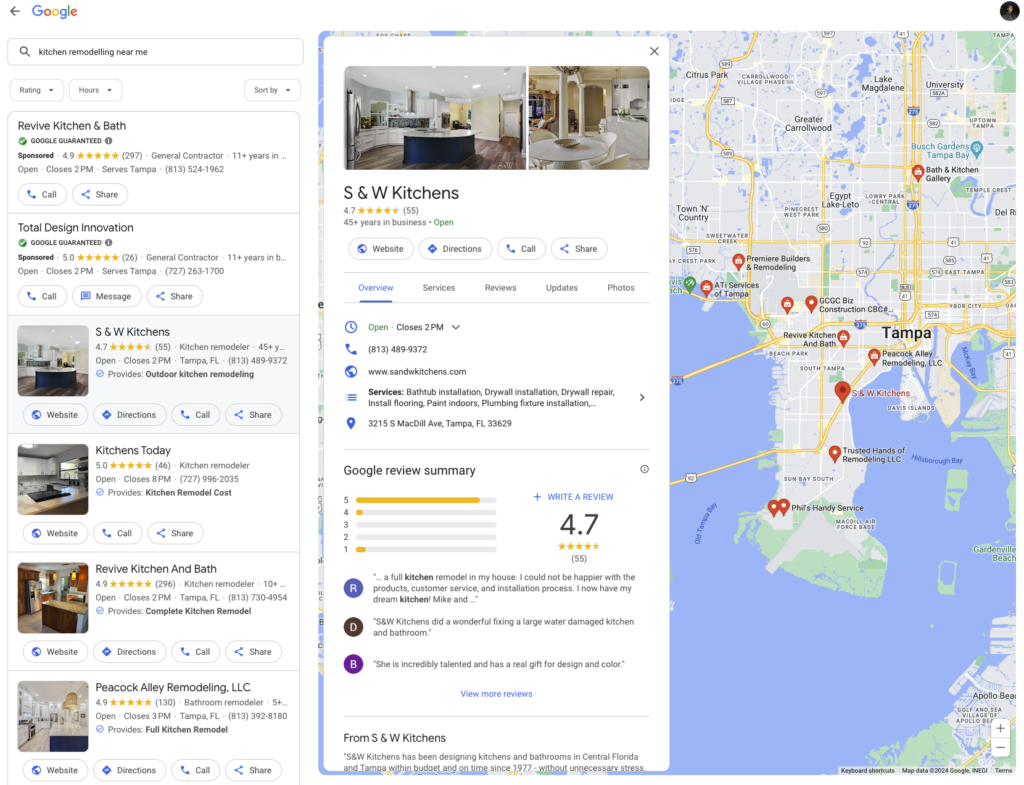Click WRITE A REVIEW

pyautogui.click(x=573, y=497)
